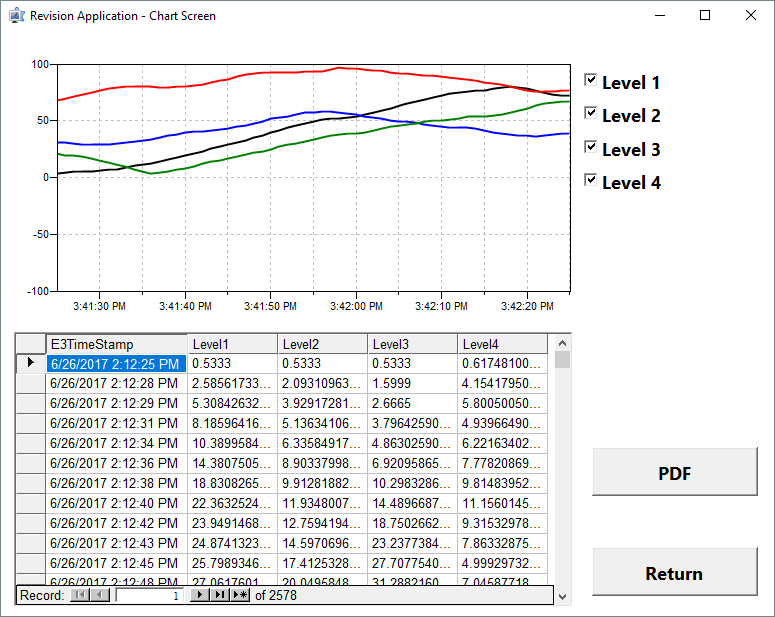Jump to last record button
This screenshot has width=775, height=617.
[x=219, y=596]
